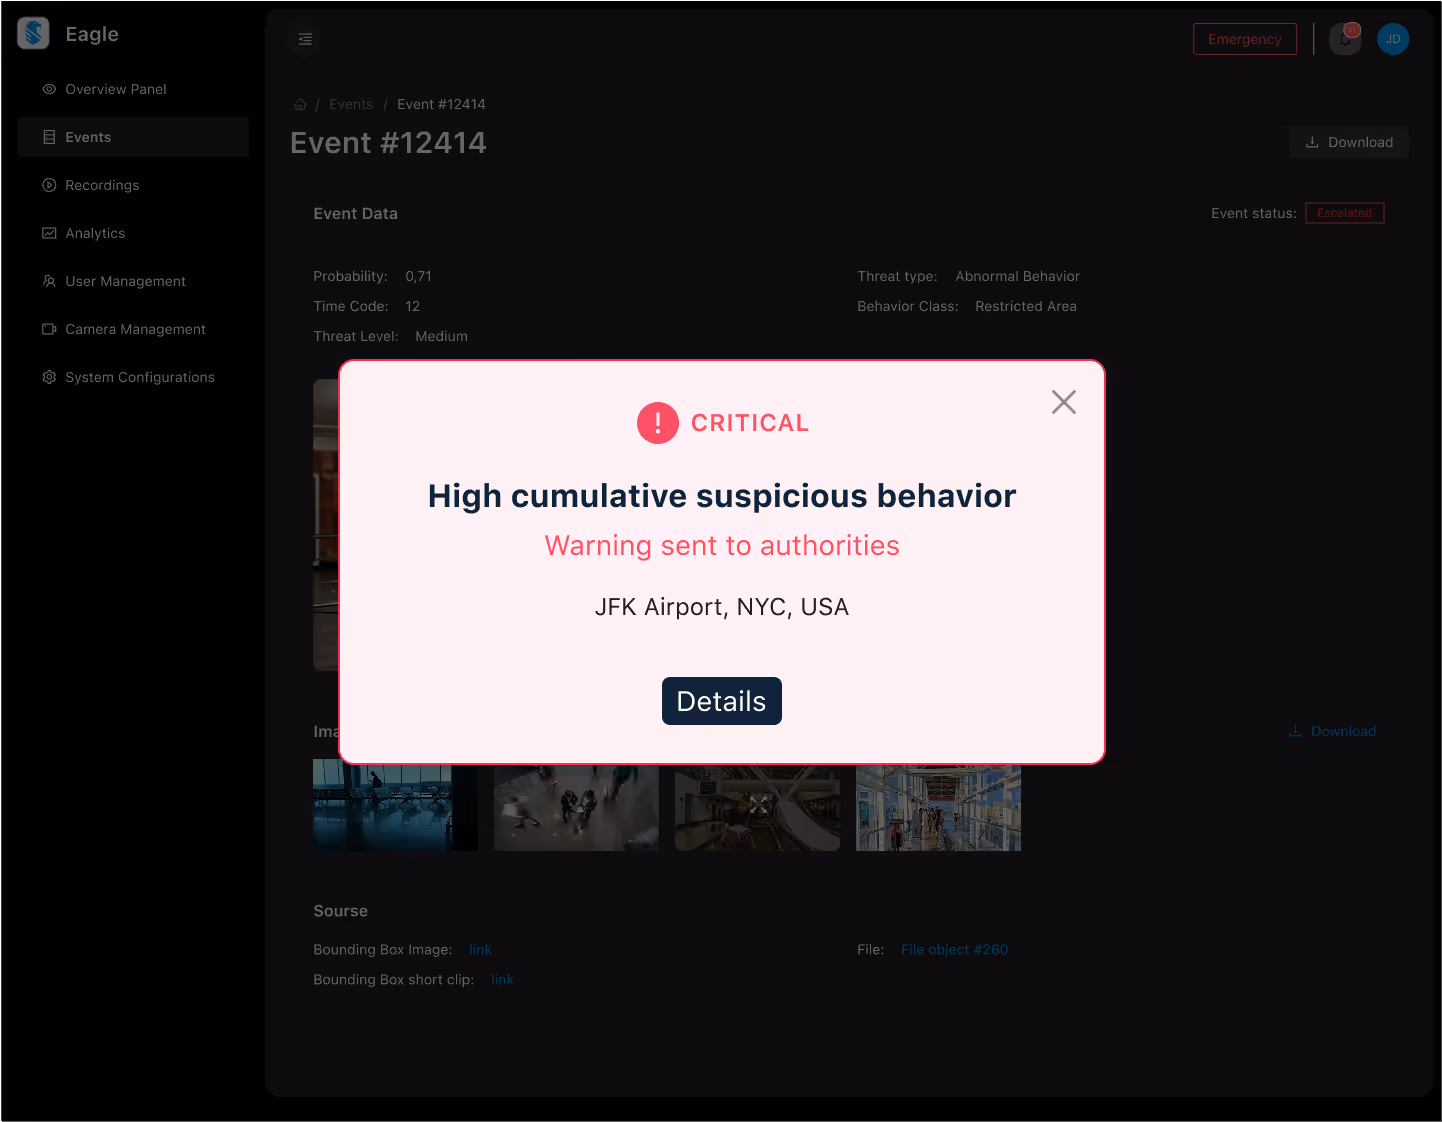
Task: Click the Analytics chart icon in sidebar
Action: [49, 233]
